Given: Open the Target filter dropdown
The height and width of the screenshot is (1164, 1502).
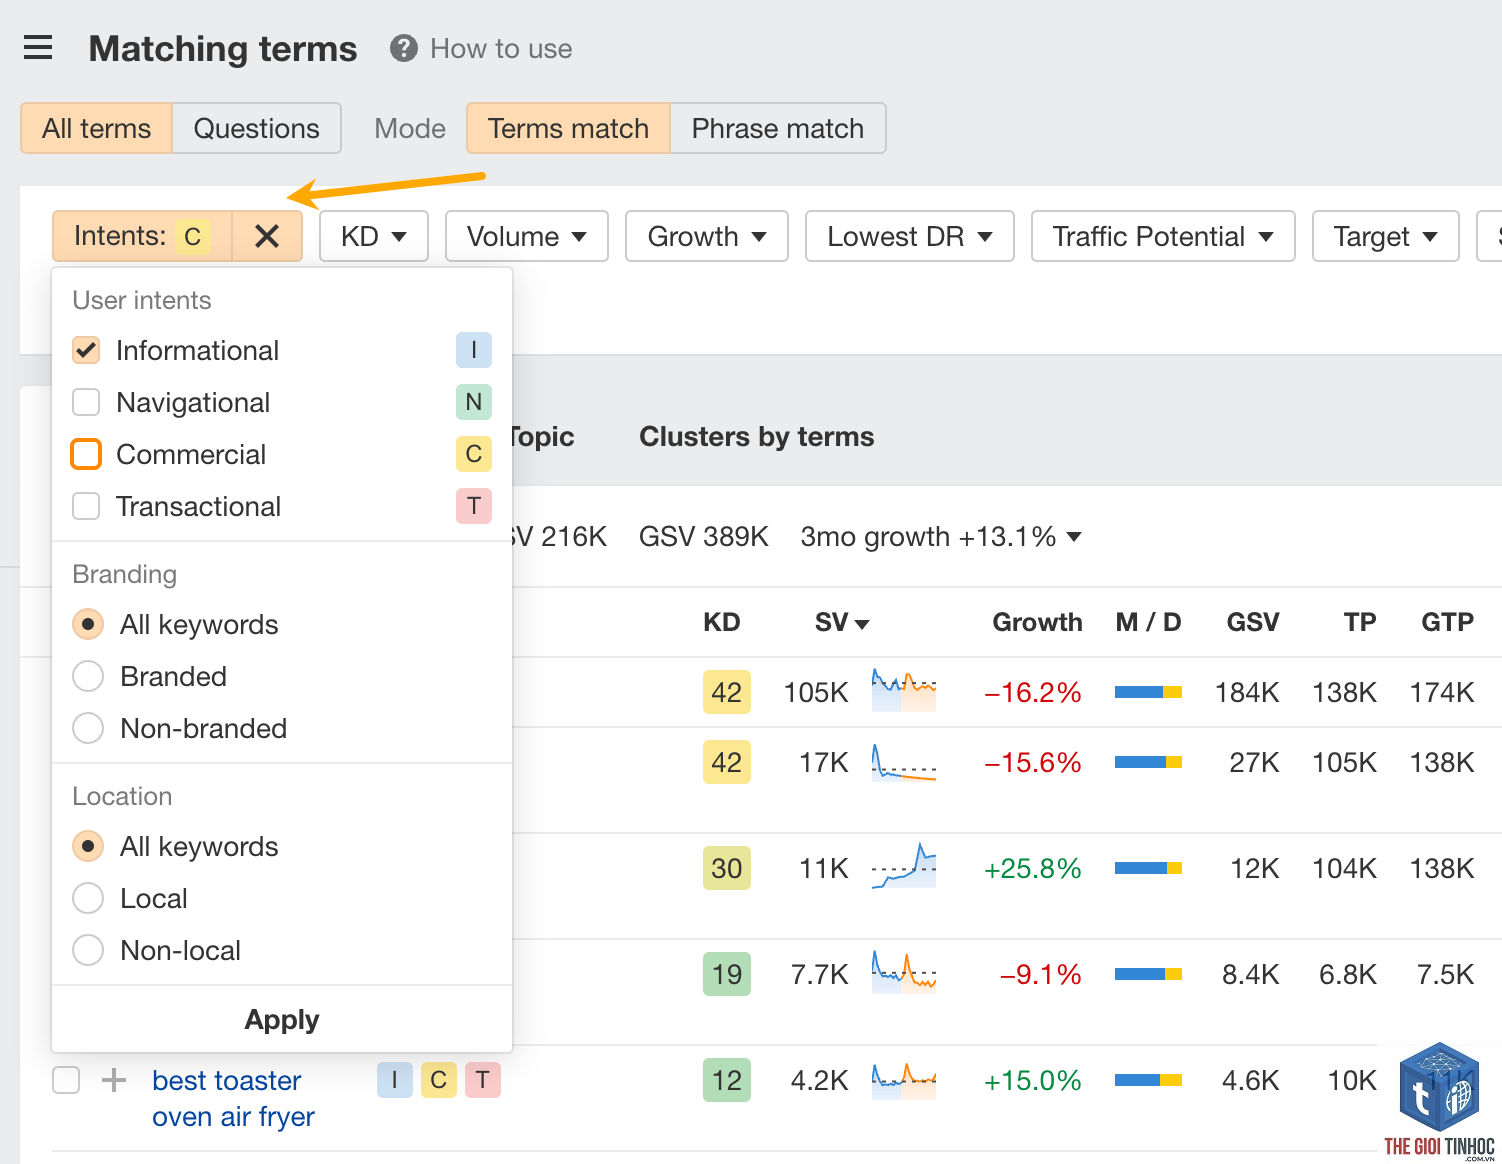Looking at the screenshot, I should click(x=1386, y=236).
